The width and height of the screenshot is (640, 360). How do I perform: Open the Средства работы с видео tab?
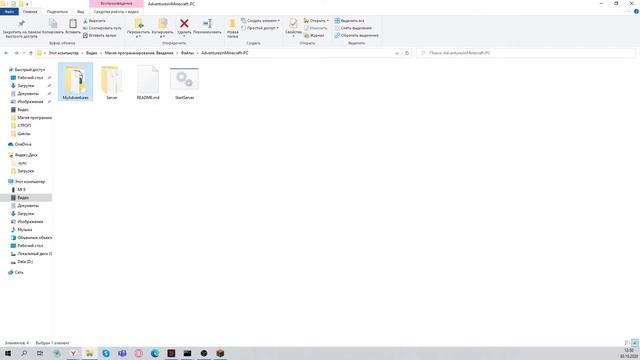click(x=116, y=12)
